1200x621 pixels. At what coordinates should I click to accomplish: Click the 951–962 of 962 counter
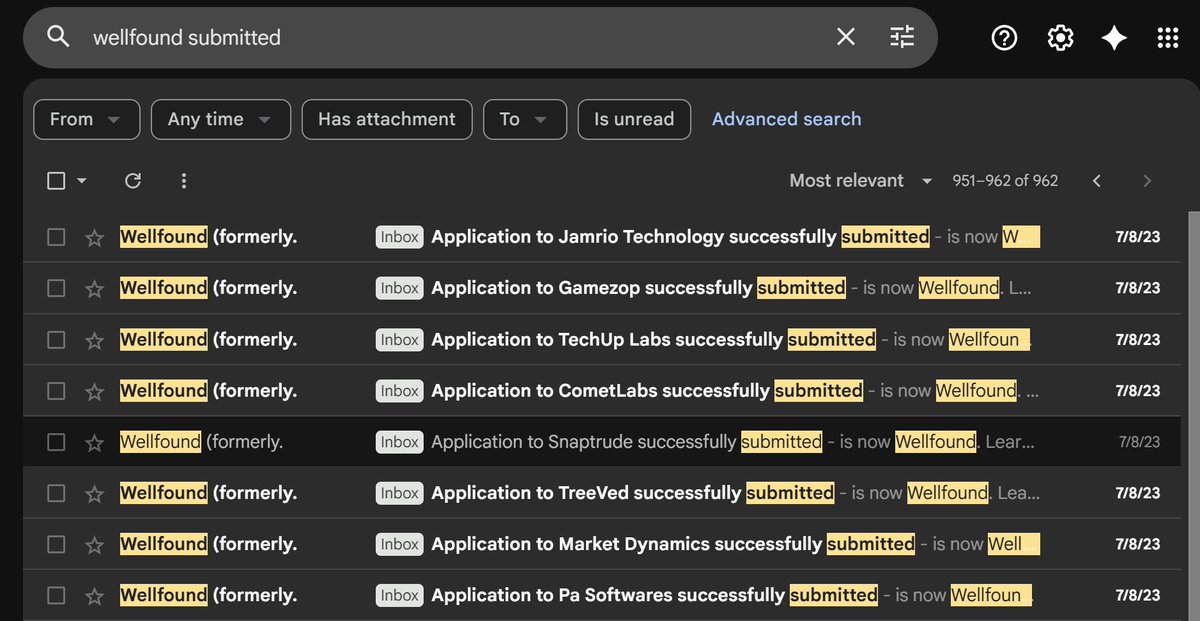pos(1005,181)
